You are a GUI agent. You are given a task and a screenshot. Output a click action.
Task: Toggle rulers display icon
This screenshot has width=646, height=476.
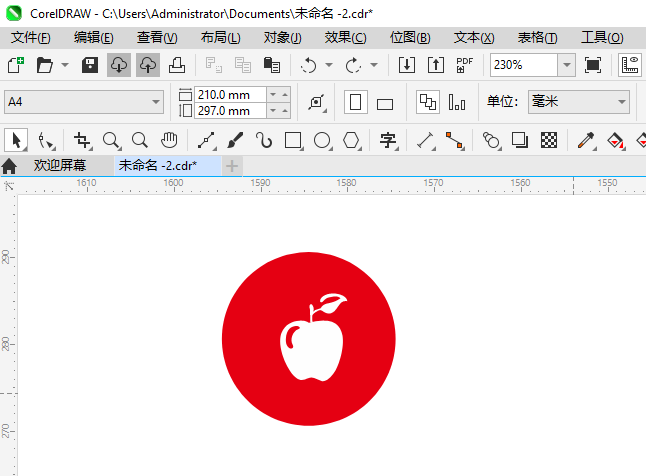pos(630,65)
